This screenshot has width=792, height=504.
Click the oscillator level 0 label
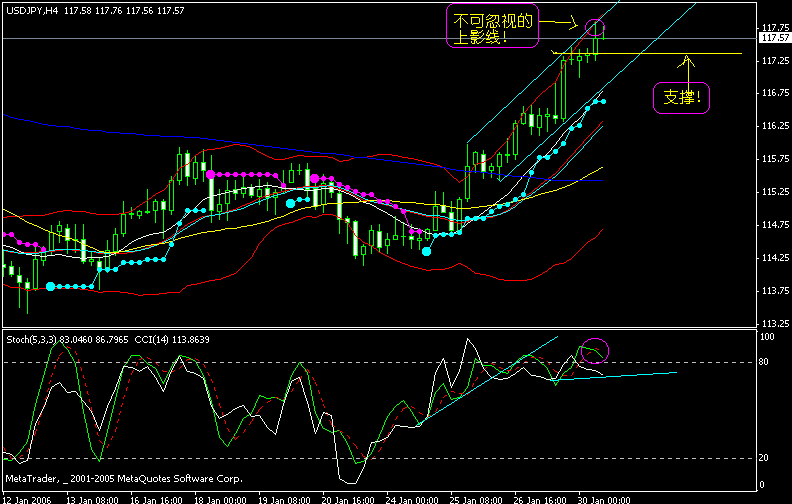[x=762, y=485]
